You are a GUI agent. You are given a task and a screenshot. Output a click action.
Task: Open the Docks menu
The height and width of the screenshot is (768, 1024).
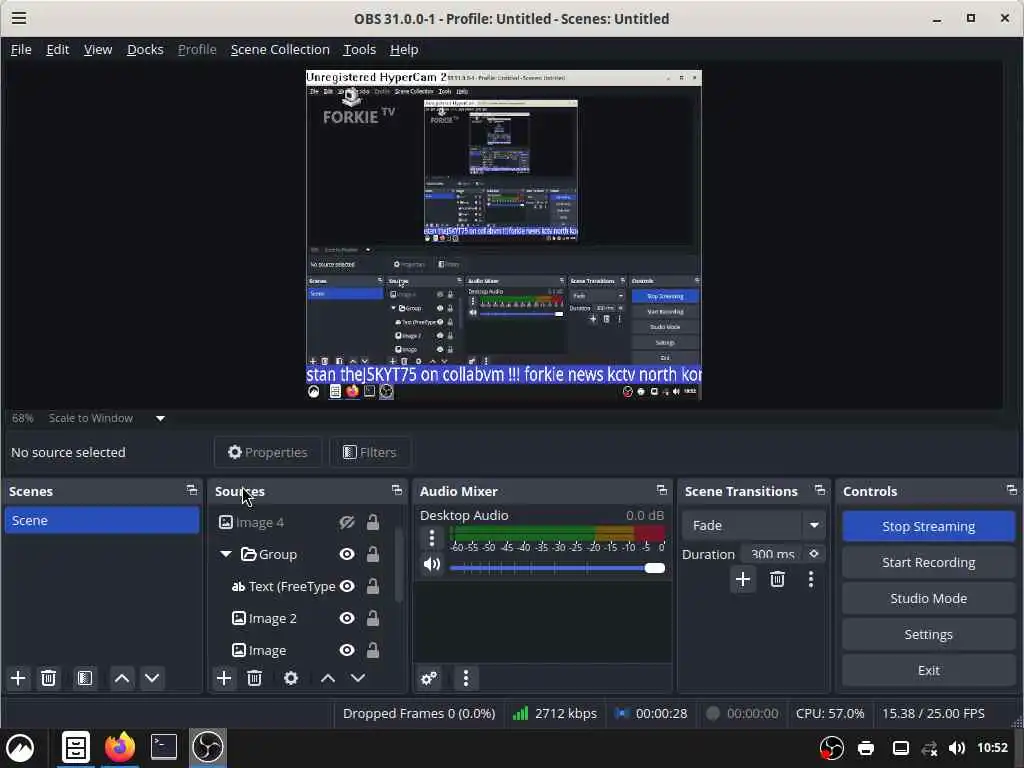[145, 50]
